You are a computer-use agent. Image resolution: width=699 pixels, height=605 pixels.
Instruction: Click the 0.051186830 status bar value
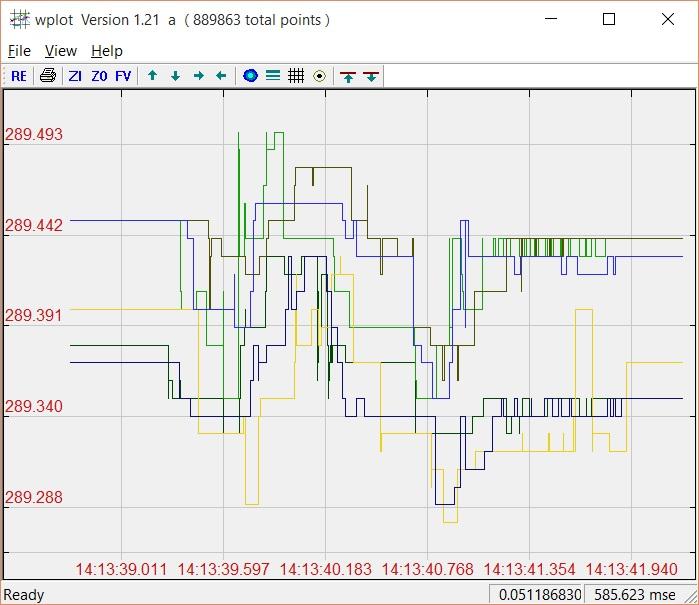point(540,595)
